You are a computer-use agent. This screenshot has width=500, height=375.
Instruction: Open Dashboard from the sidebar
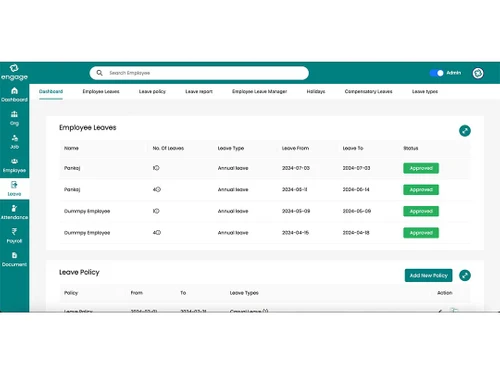pos(14,95)
